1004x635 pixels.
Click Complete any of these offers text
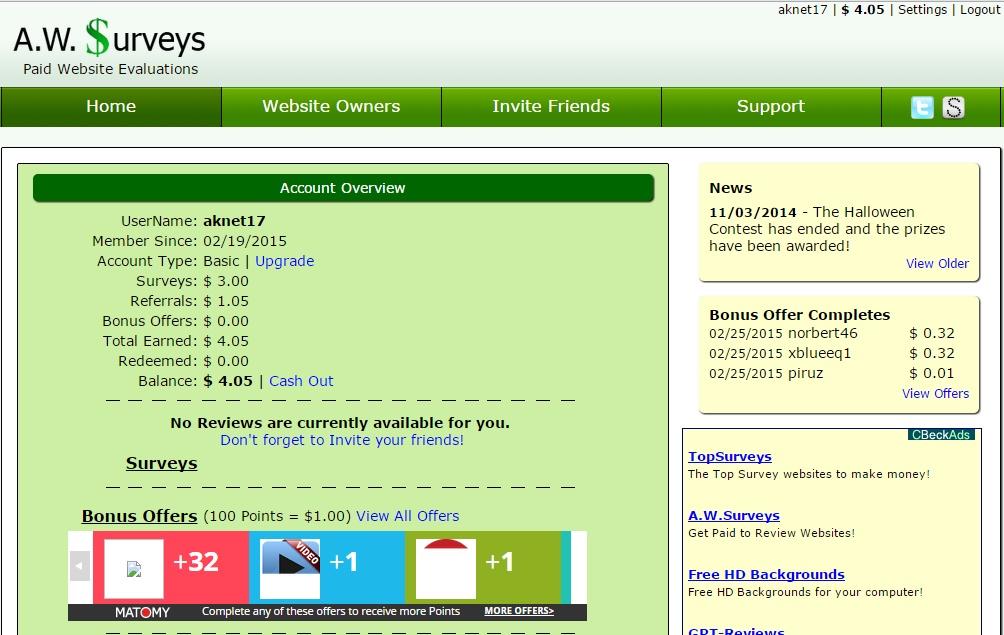331,611
